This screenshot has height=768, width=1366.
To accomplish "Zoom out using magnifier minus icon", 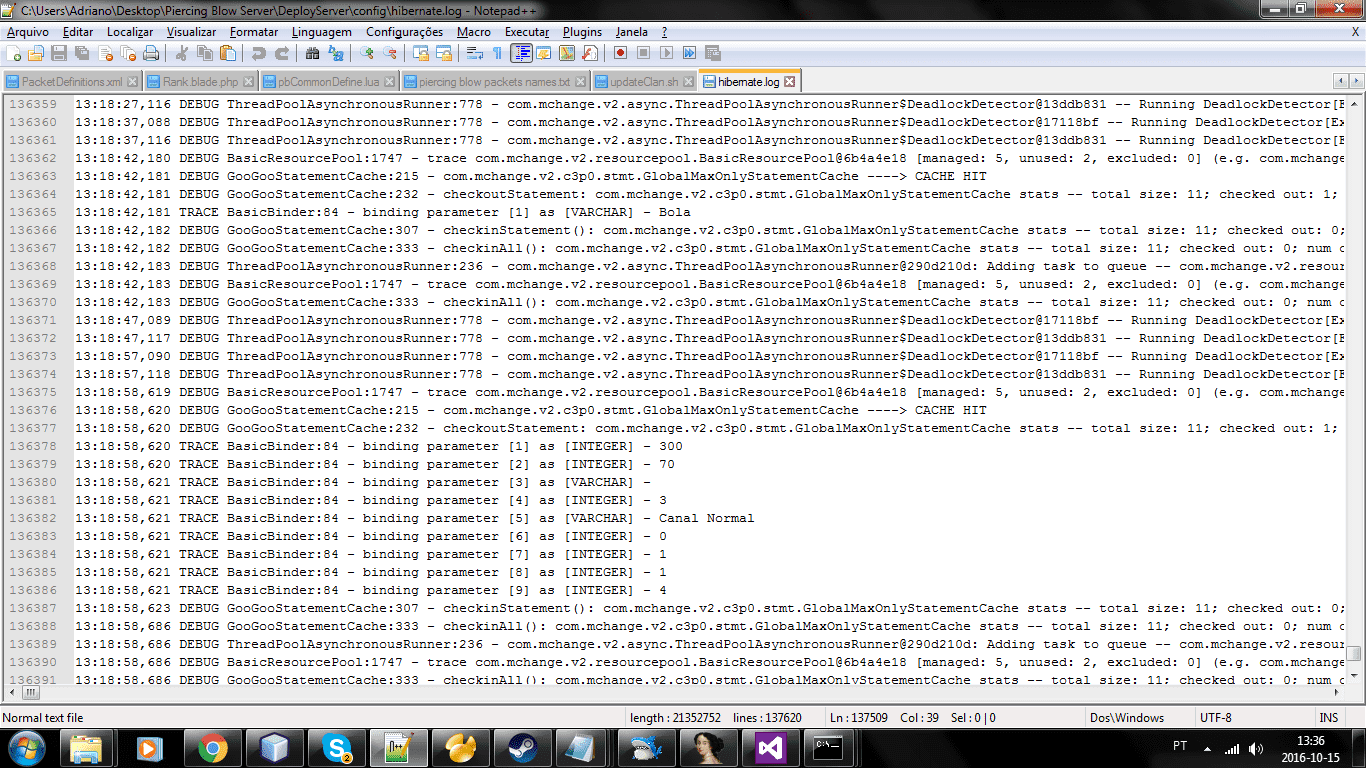I will (391, 52).
